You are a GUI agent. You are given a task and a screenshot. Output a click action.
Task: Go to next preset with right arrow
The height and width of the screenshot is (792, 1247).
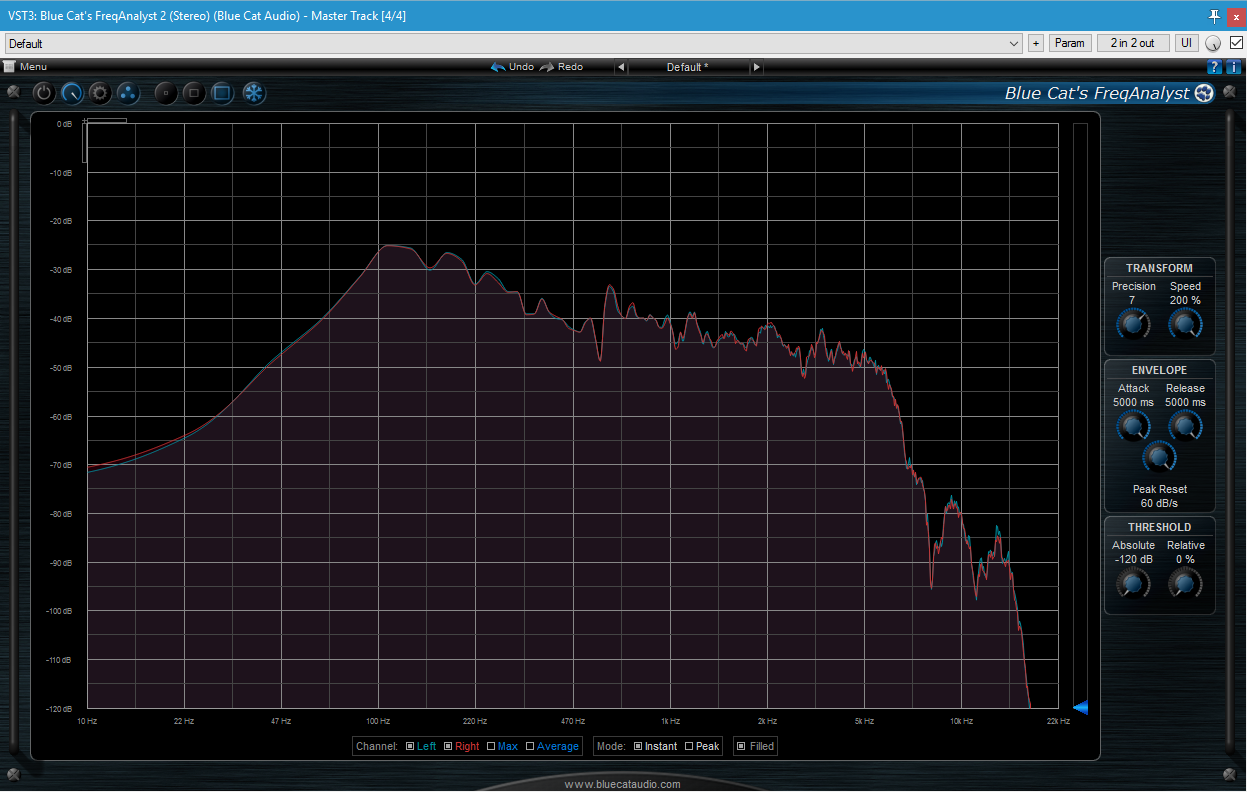(757, 67)
